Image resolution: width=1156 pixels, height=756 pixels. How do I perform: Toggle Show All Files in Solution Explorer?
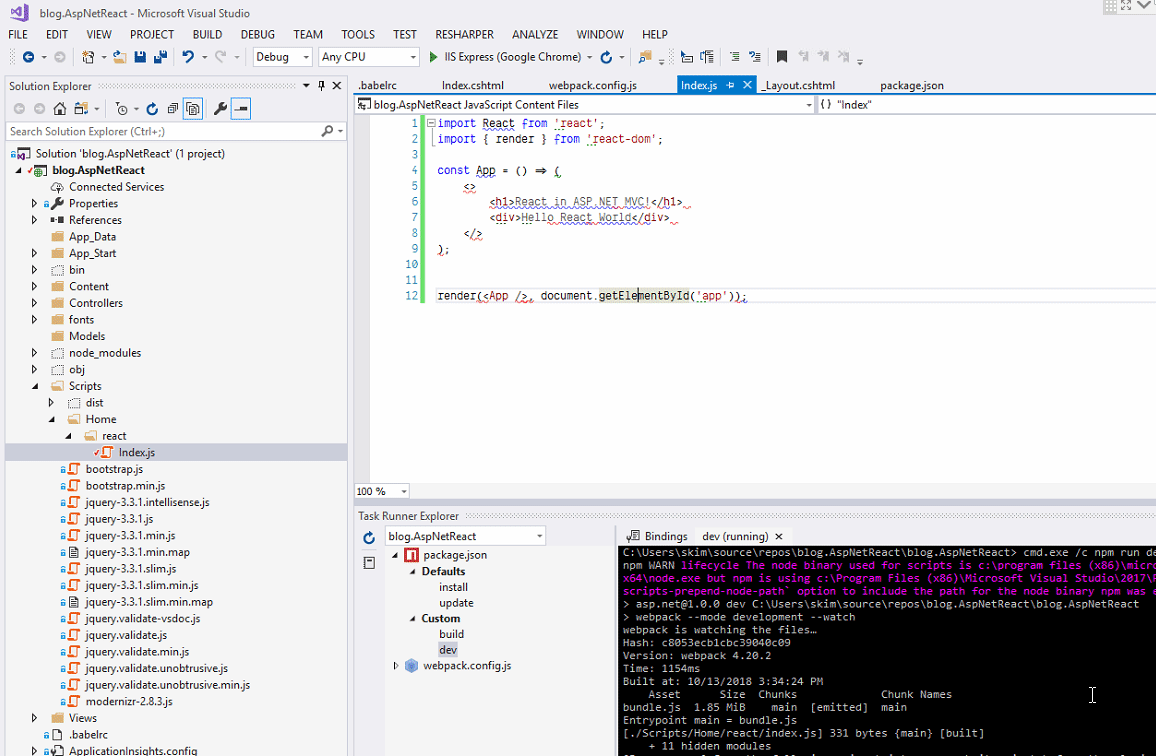click(193, 109)
